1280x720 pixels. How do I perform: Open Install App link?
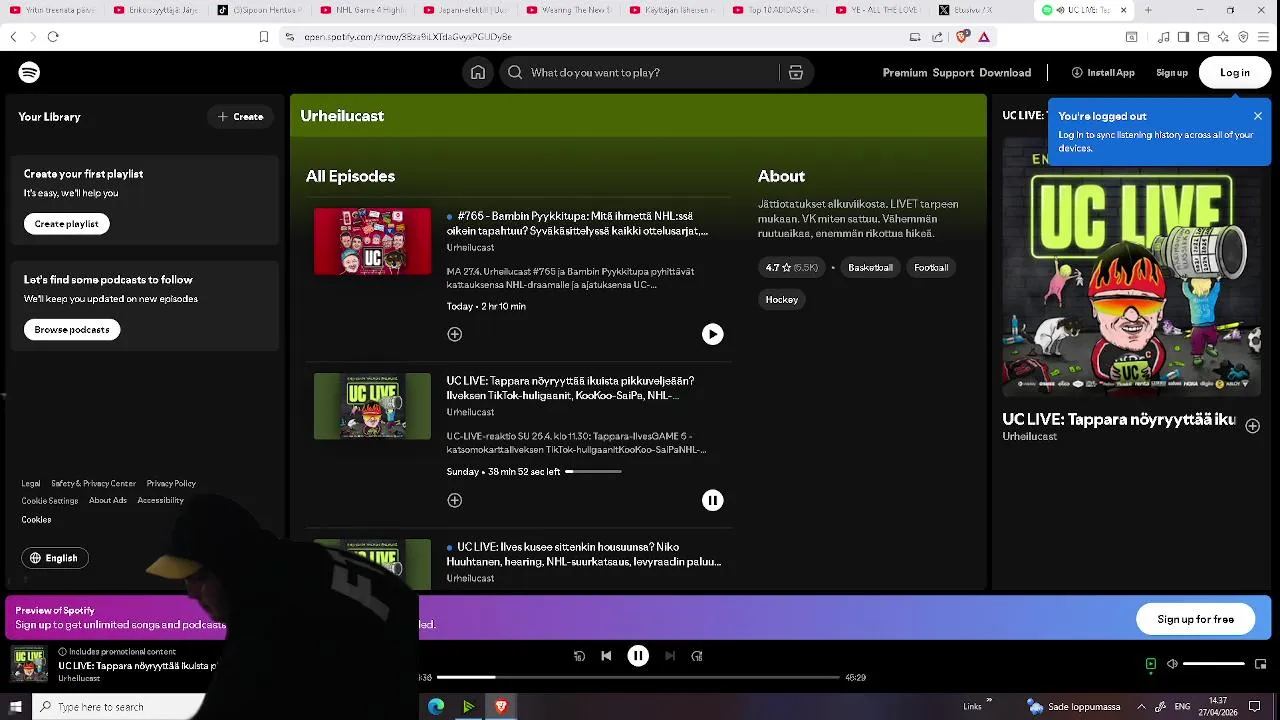(x=1103, y=73)
